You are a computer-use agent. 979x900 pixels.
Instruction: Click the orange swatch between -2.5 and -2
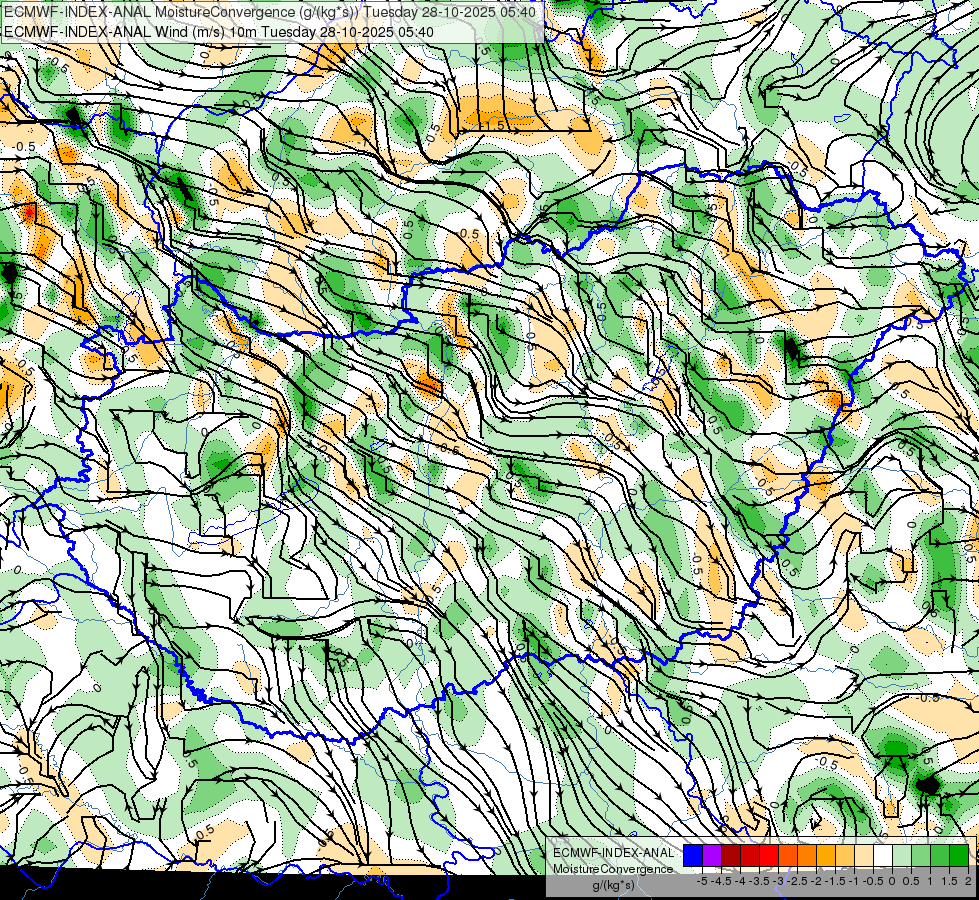click(x=807, y=855)
